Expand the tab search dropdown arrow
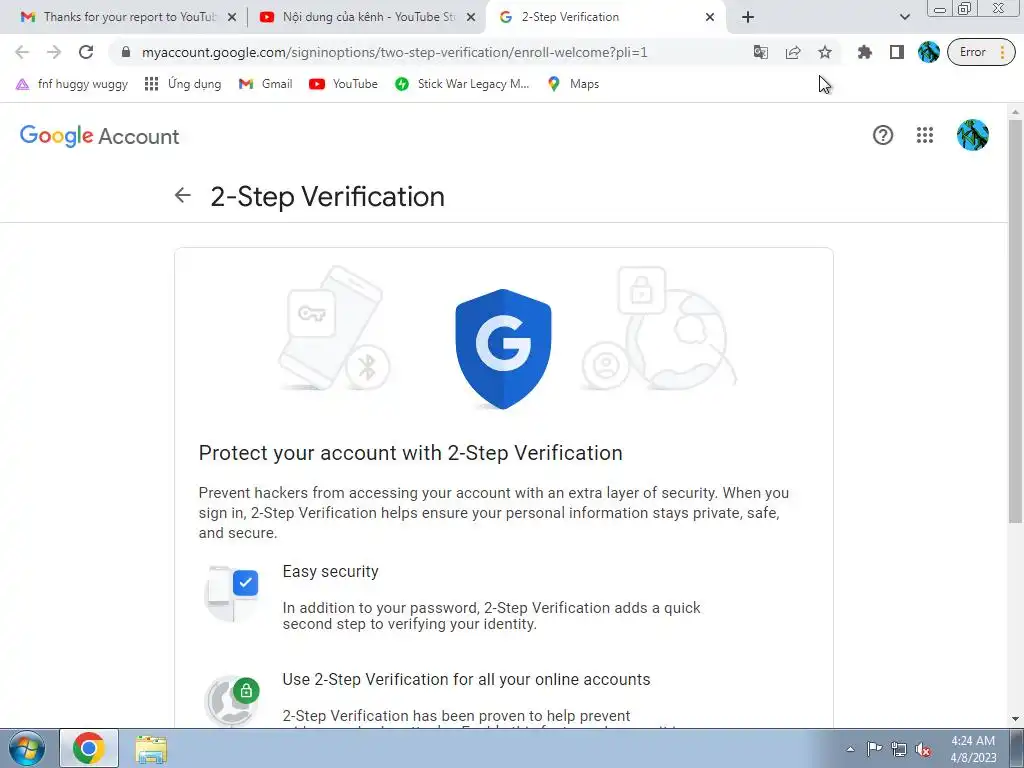Image resolution: width=1024 pixels, height=768 pixels. click(x=904, y=17)
